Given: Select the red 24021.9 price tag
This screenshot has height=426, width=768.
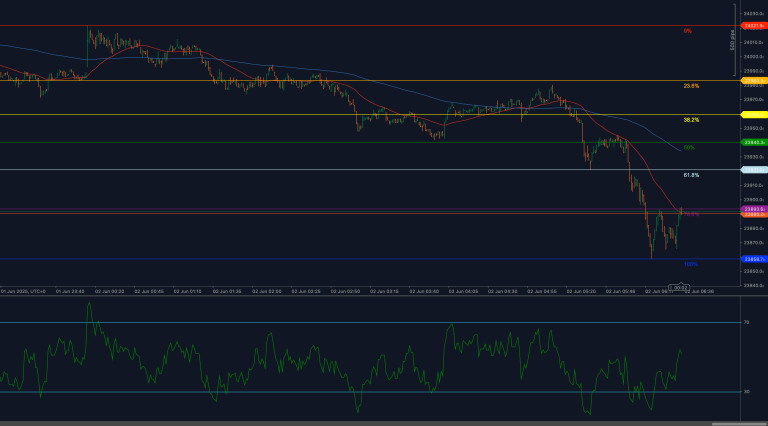Looking at the screenshot, I should click(x=754, y=25).
